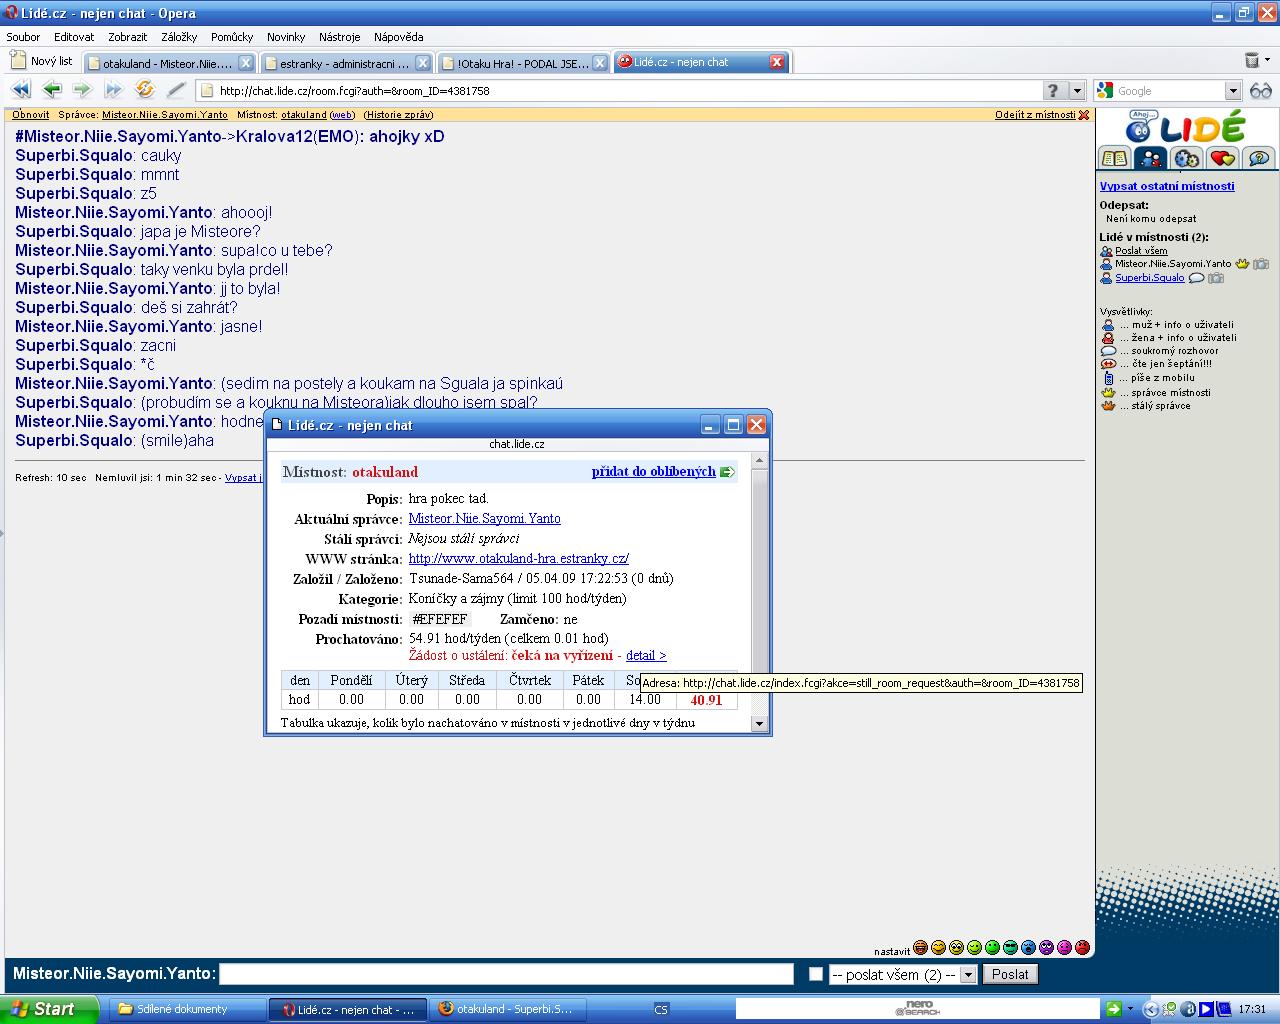
Task: Click the Nový list new tab button
Action: pyautogui.click(x=42, y=61)
